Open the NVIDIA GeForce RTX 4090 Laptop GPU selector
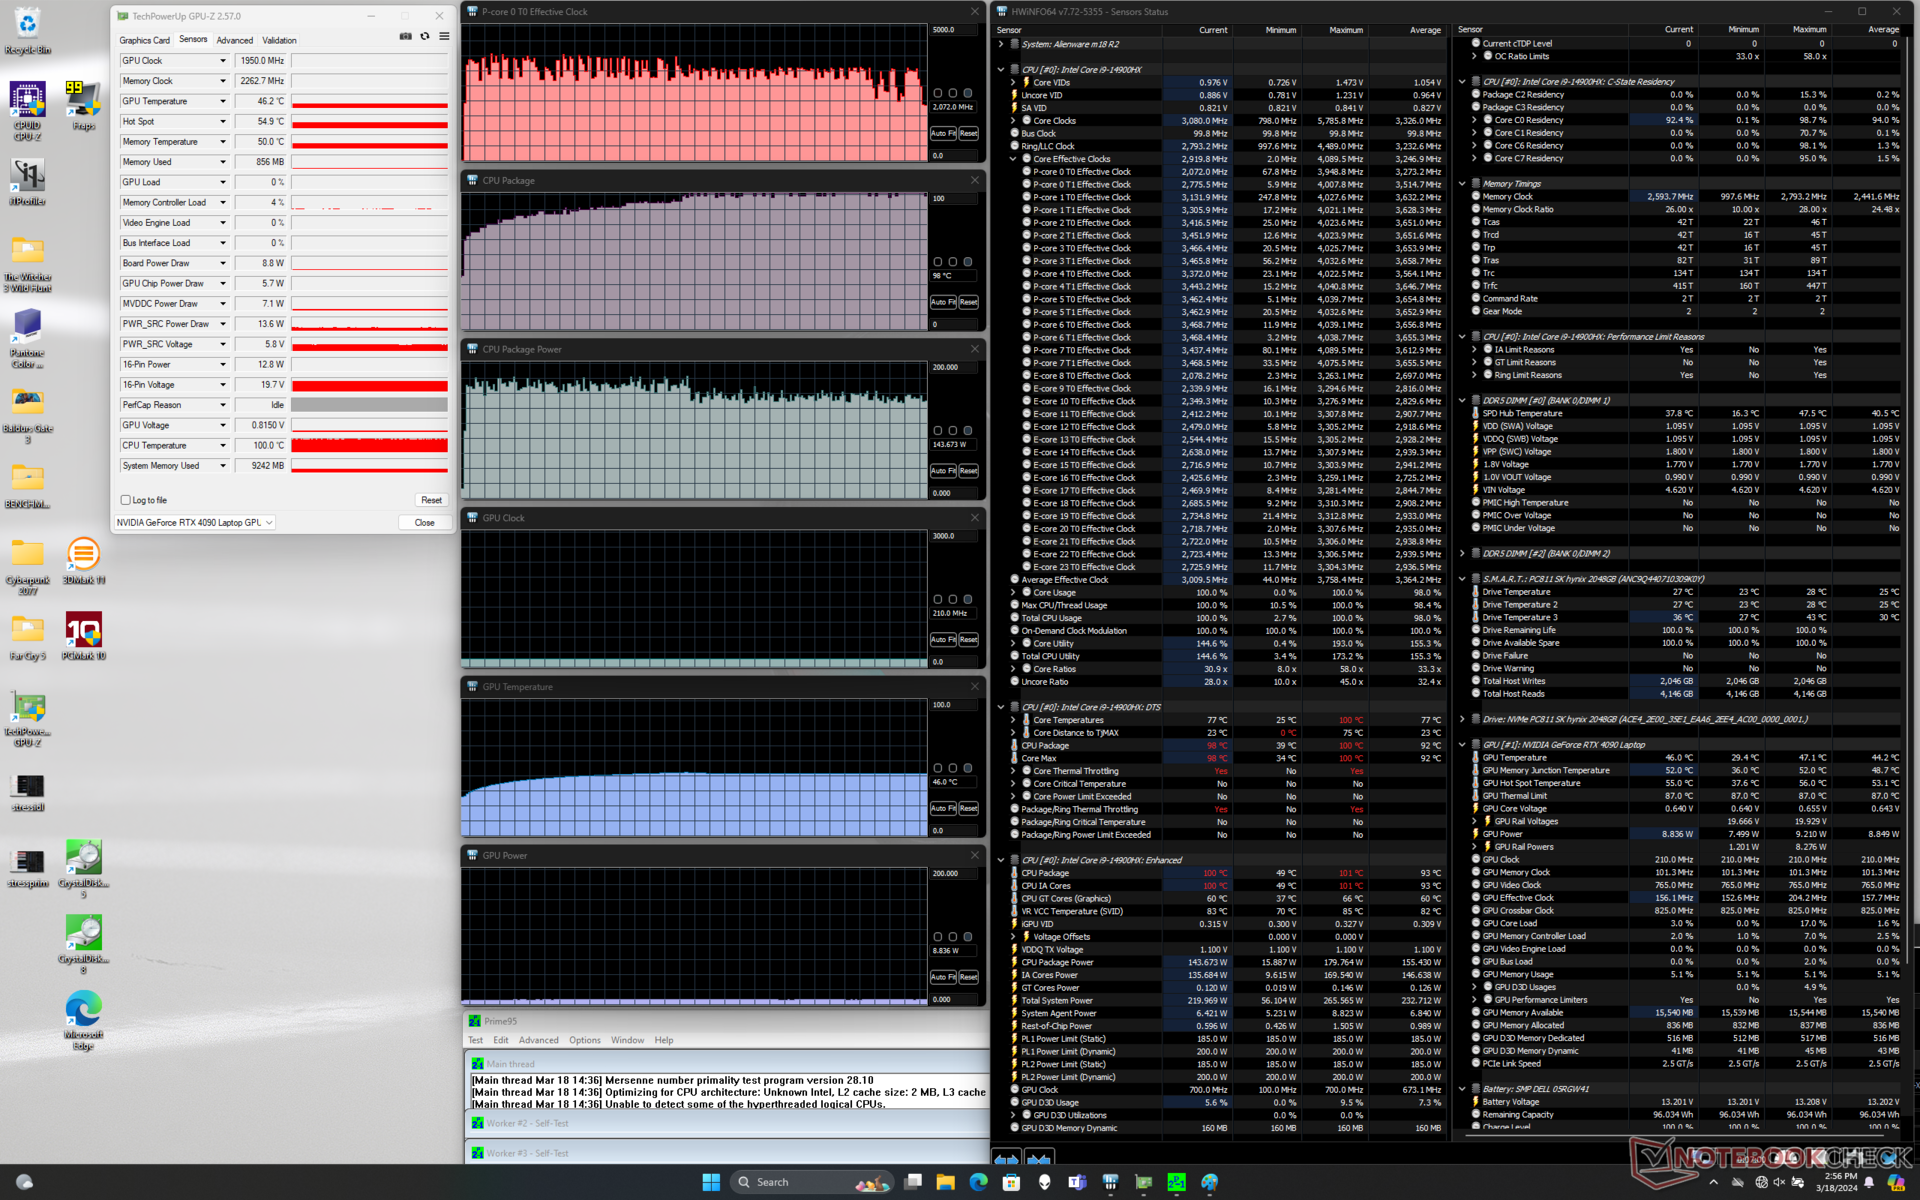The height and width of the screenshot is (1200, 1920). click(x=194, y=523)
